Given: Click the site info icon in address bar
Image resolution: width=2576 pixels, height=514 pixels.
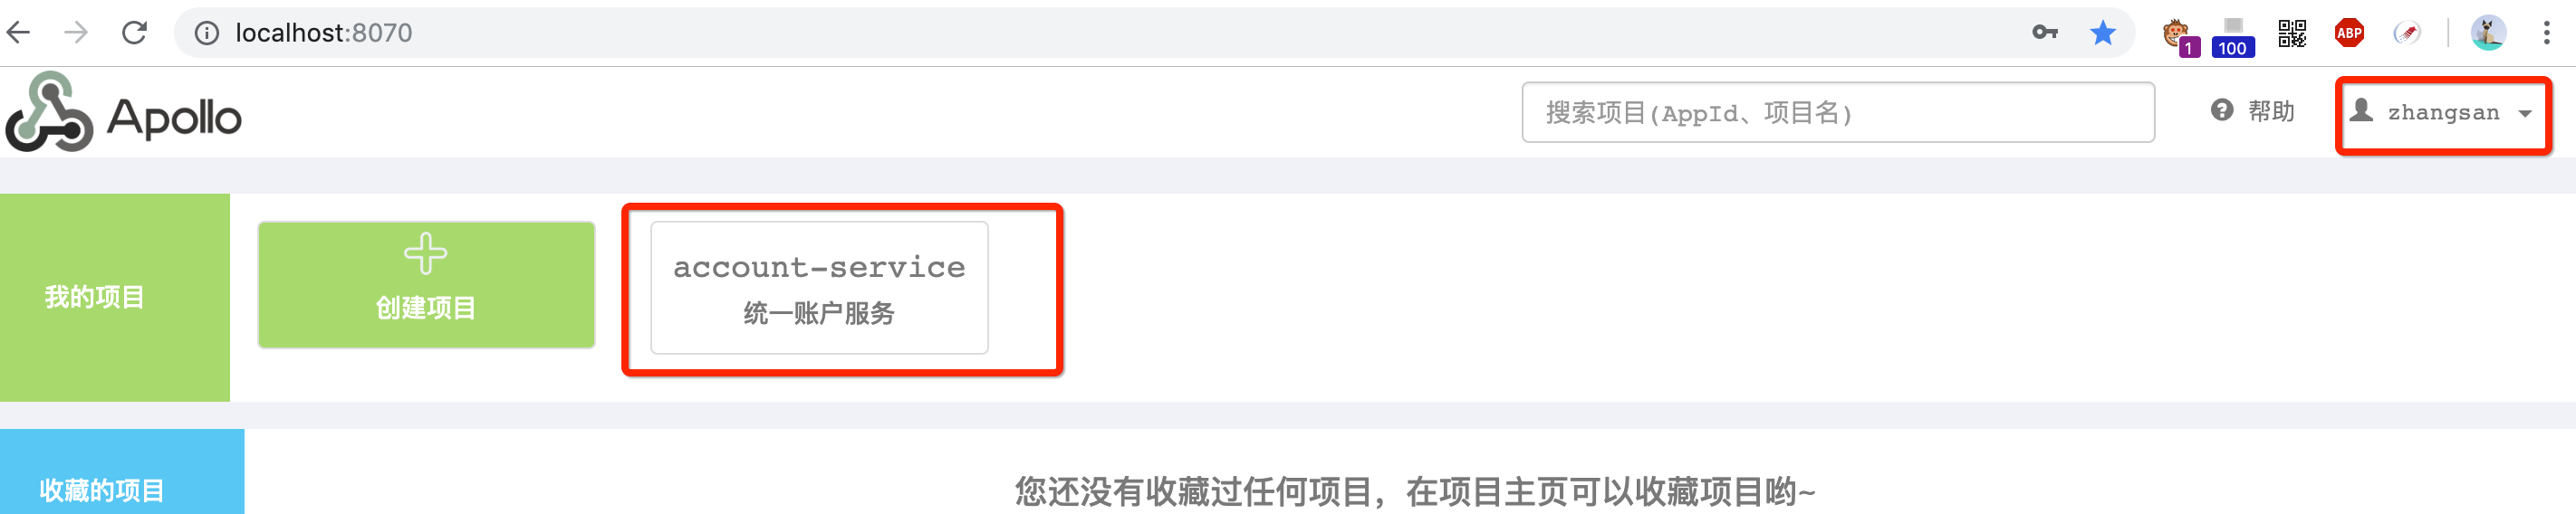Looking at the screenshot, I should click(x=207, y=33).
